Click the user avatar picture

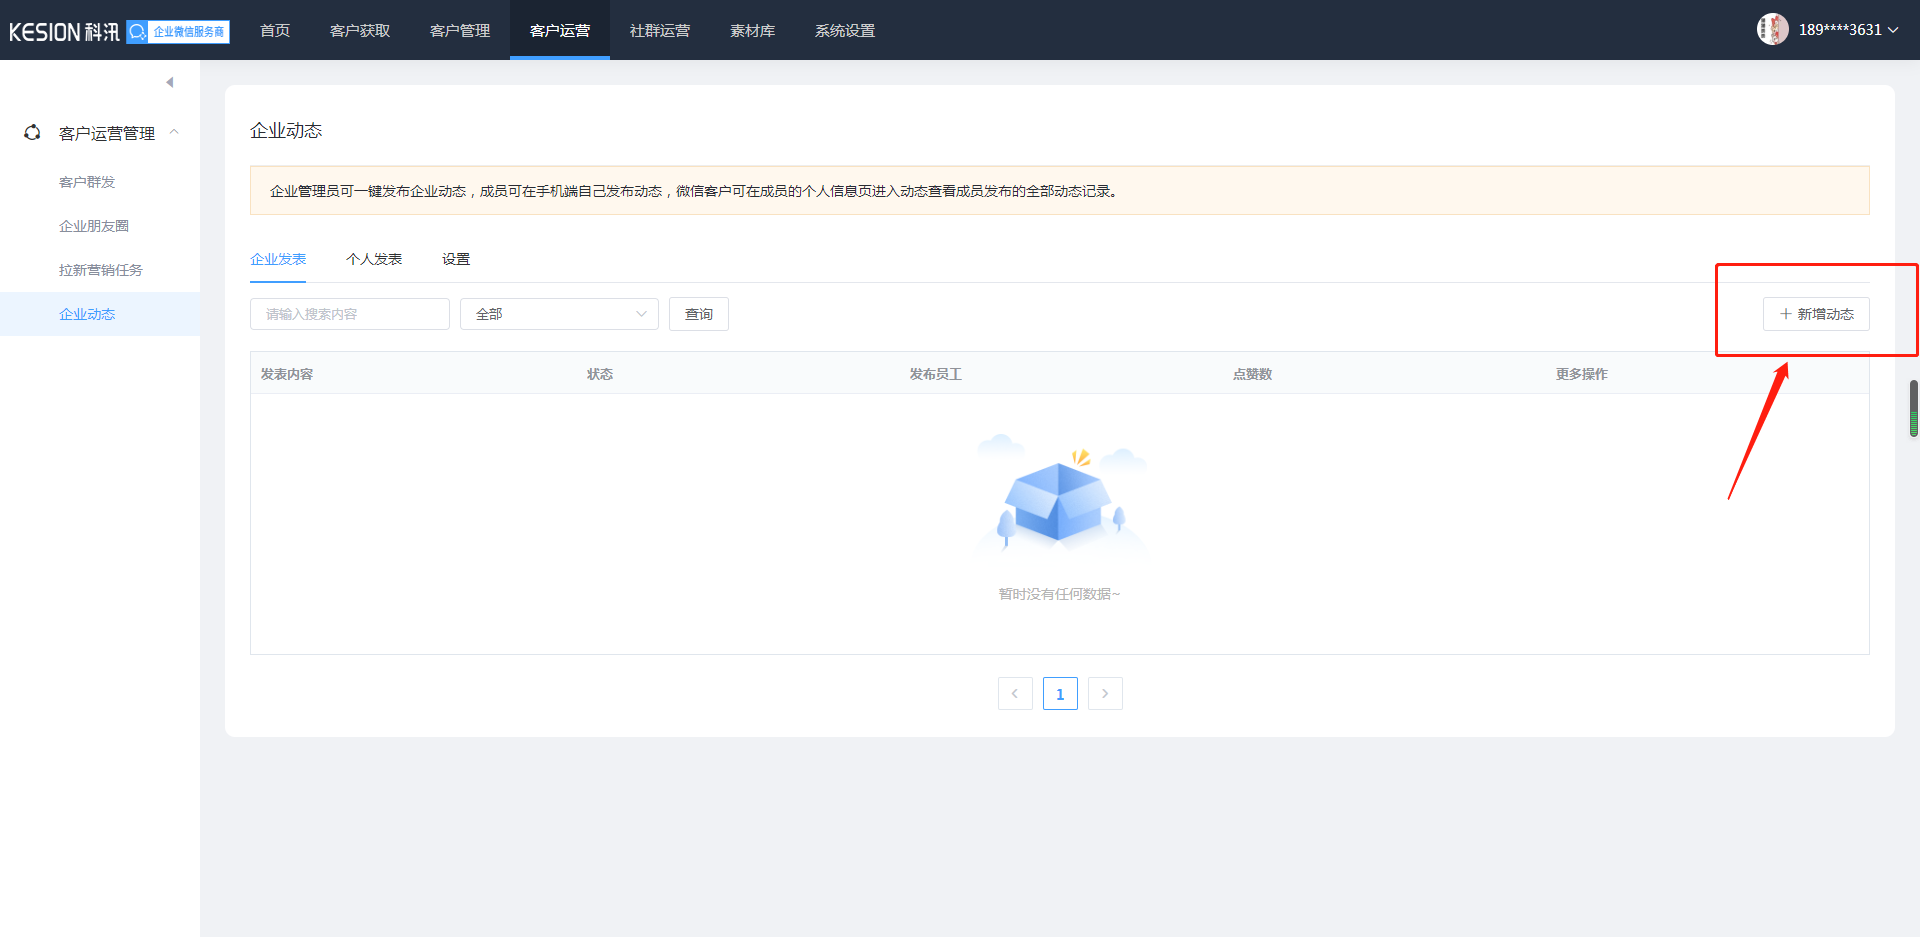[x=1772, y=30]
